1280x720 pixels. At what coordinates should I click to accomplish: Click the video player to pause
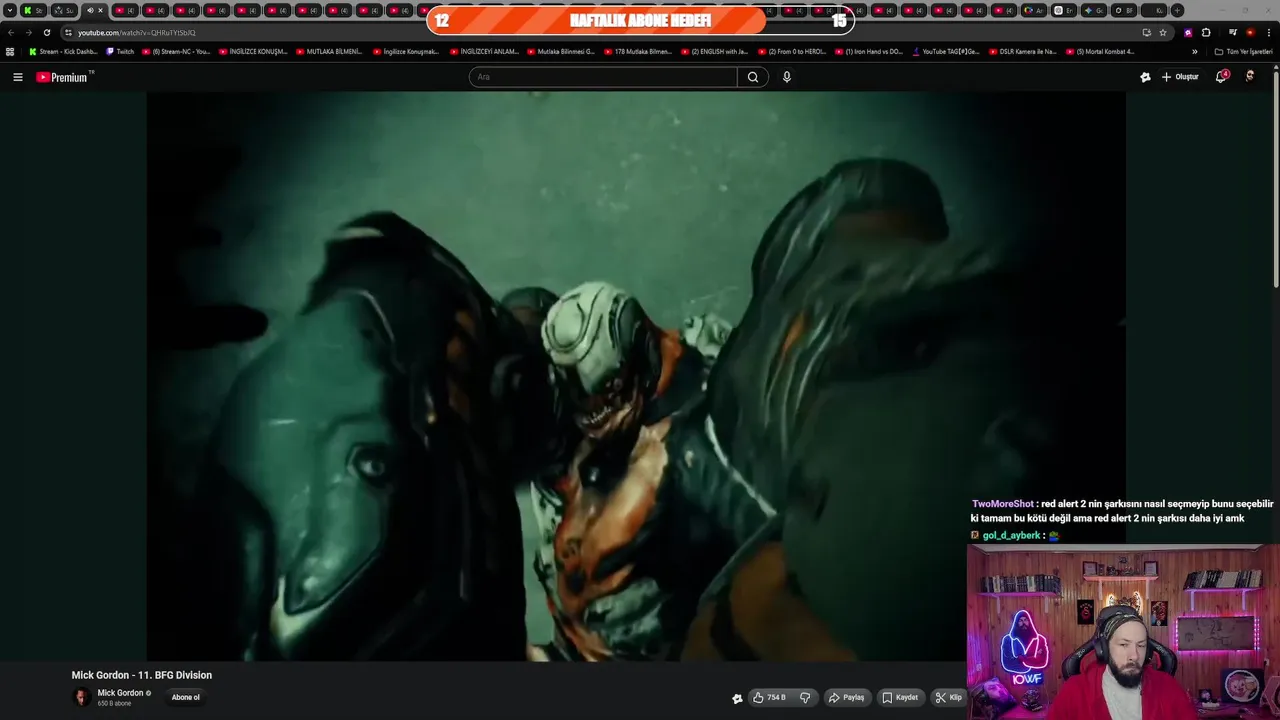[x=636, y=376]
